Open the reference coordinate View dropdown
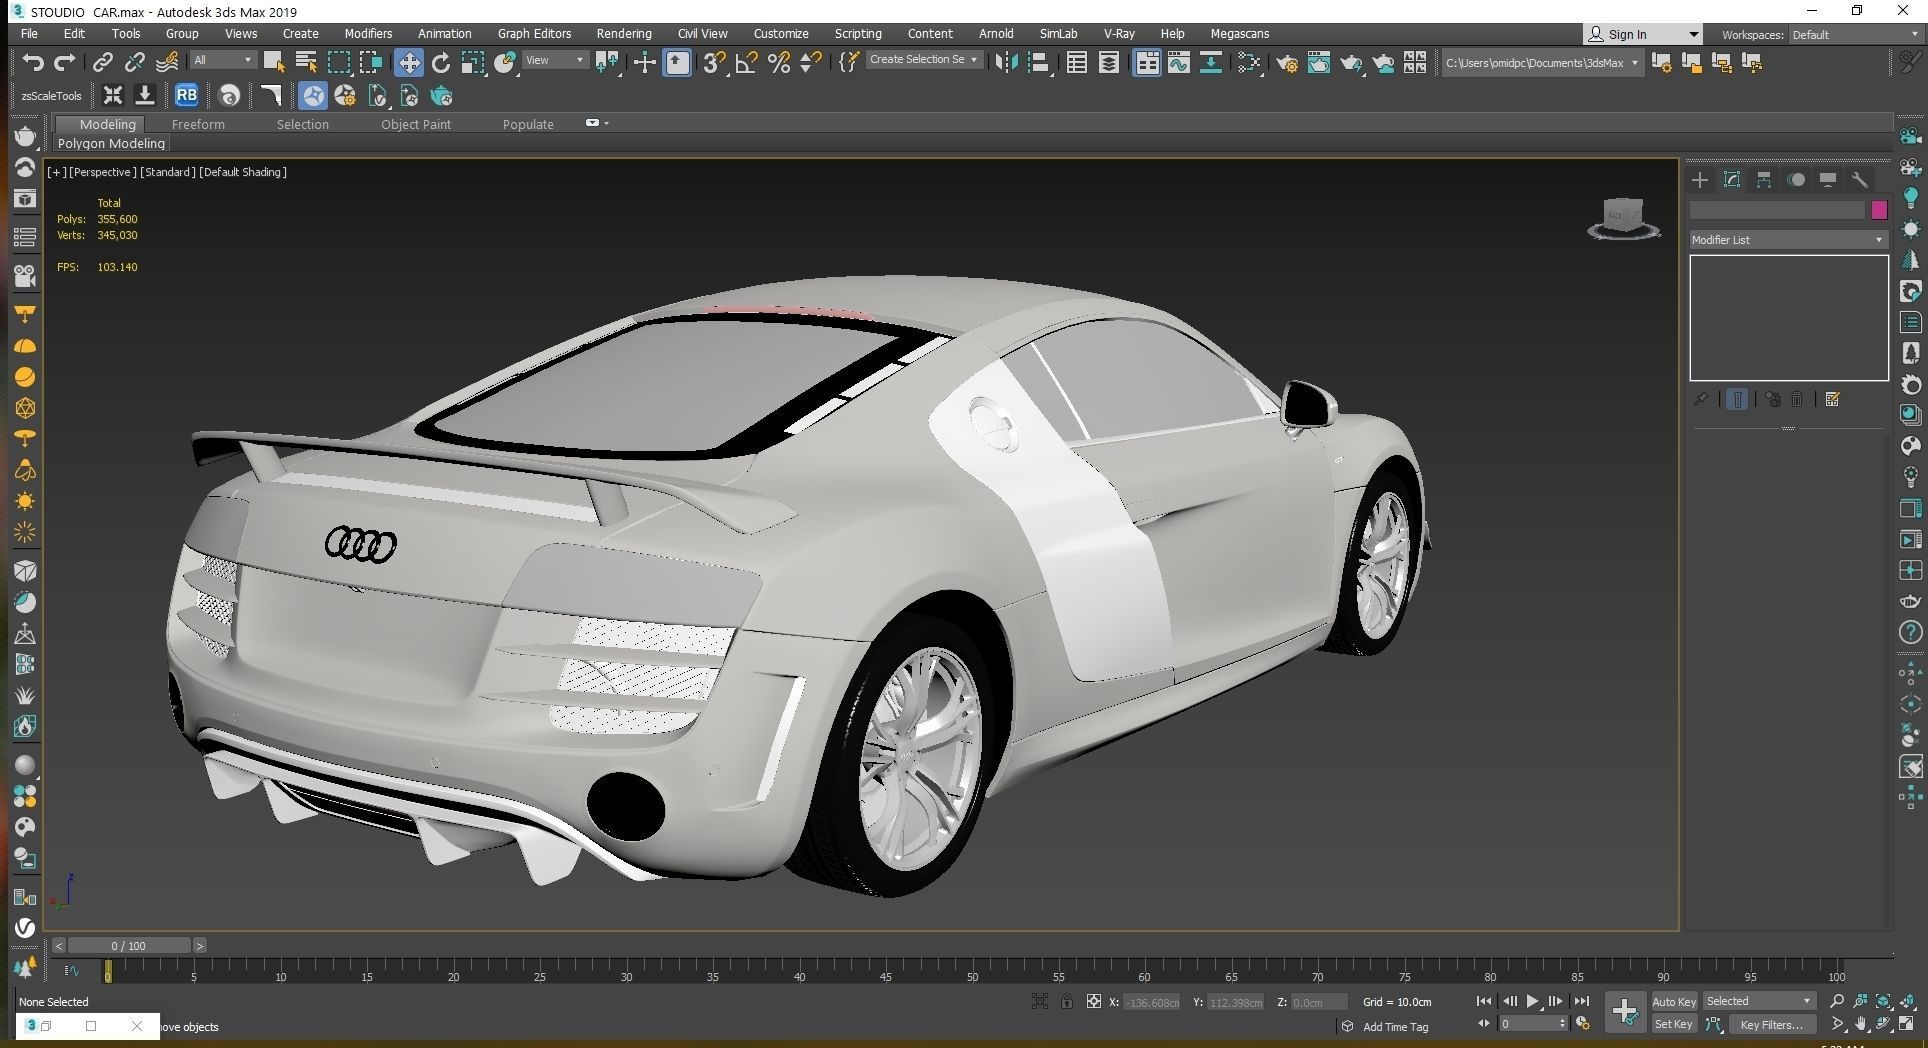This screenshot has width=1928, height=1048. (x=555, y=61)
